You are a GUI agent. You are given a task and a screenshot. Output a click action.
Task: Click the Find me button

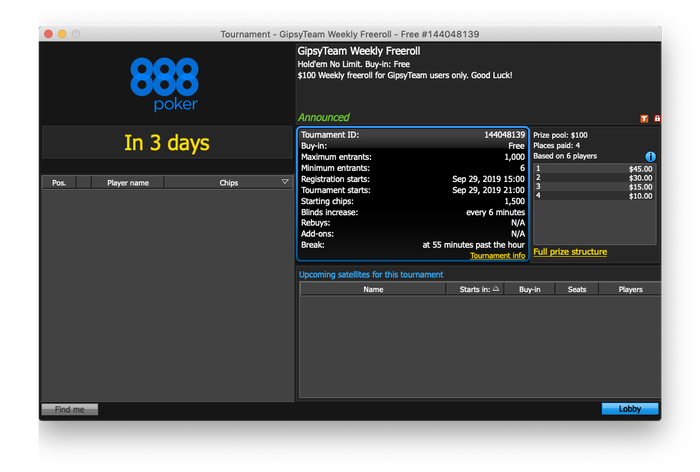[x=70, y=409]
